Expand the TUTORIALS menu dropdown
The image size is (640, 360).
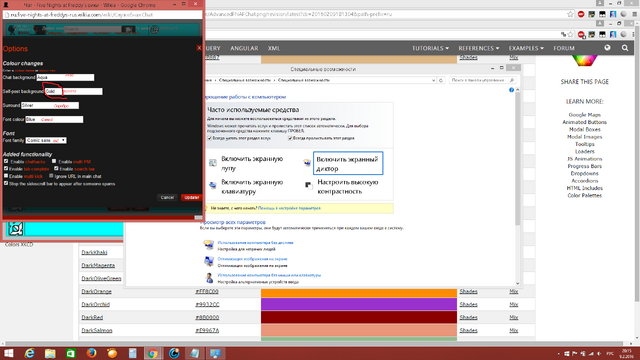tap(430, 48)
